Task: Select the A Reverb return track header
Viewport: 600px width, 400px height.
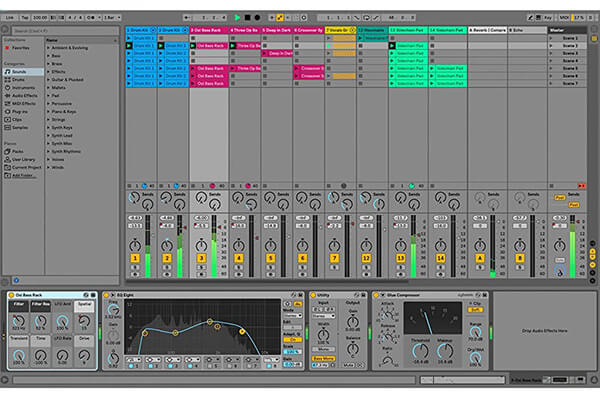Action: 488,30
